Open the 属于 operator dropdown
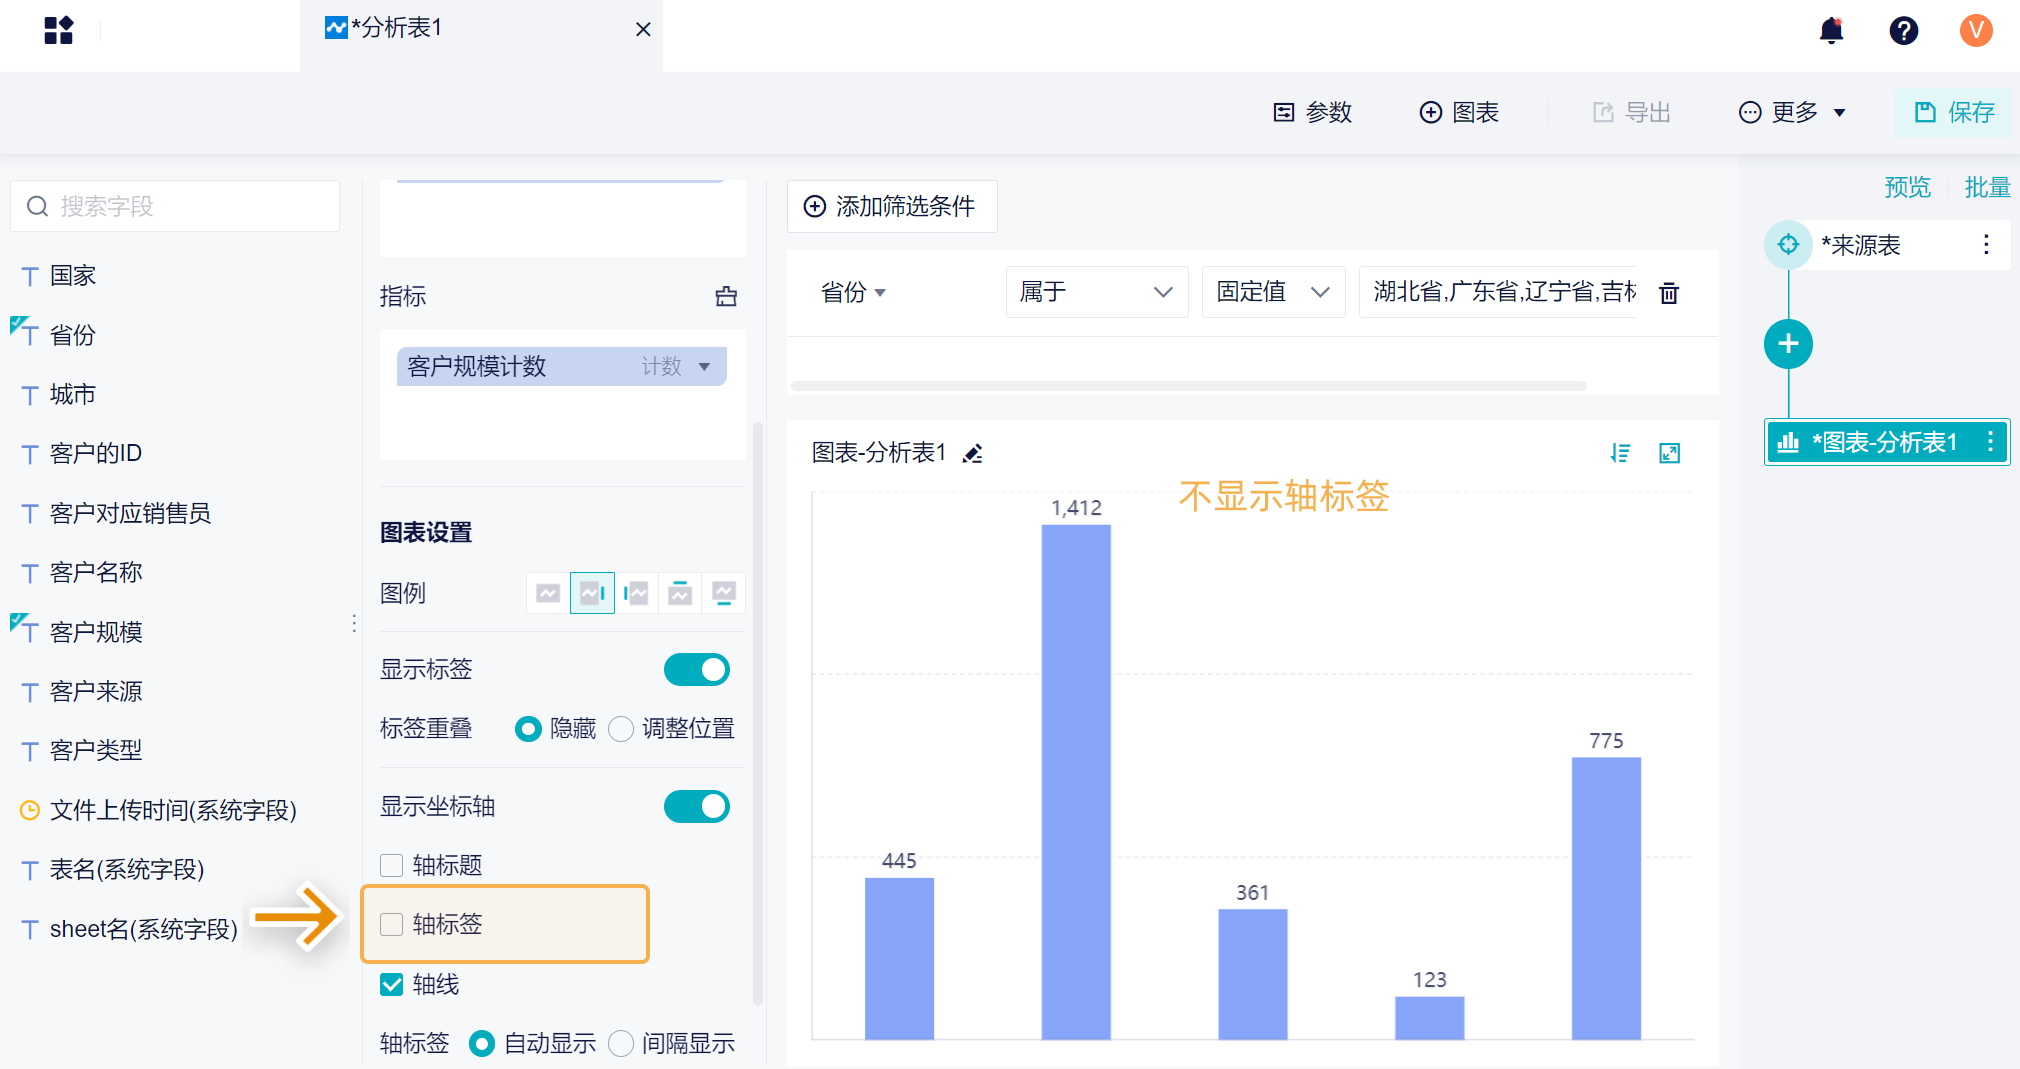The width and height of the screenshot is (2020, 1069). pyautogui.click(x=1097, y=292)
